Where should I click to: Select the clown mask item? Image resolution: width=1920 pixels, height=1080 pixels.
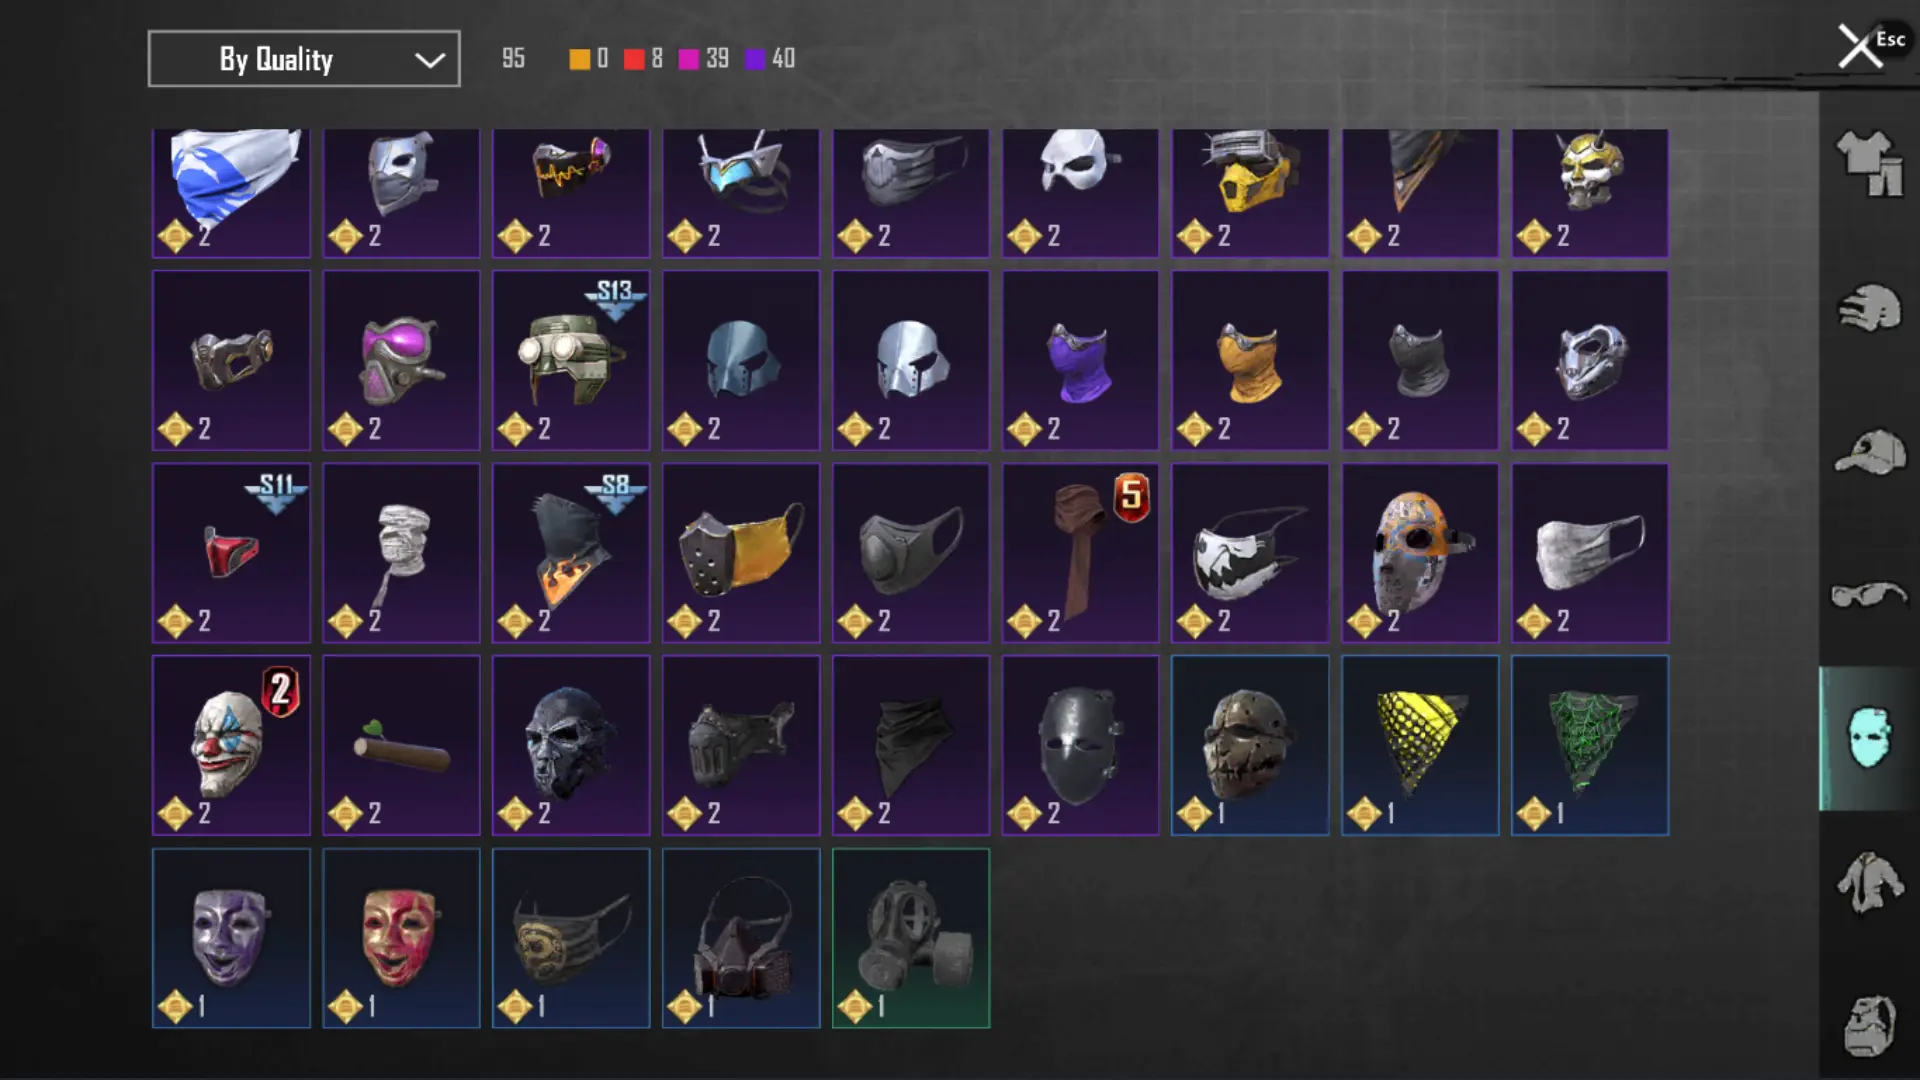231,745
